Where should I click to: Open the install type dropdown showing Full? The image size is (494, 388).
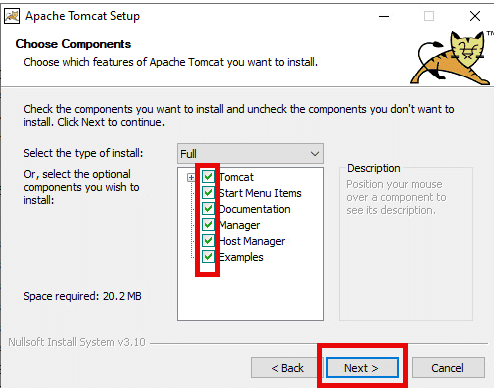(x=250, y=154)
